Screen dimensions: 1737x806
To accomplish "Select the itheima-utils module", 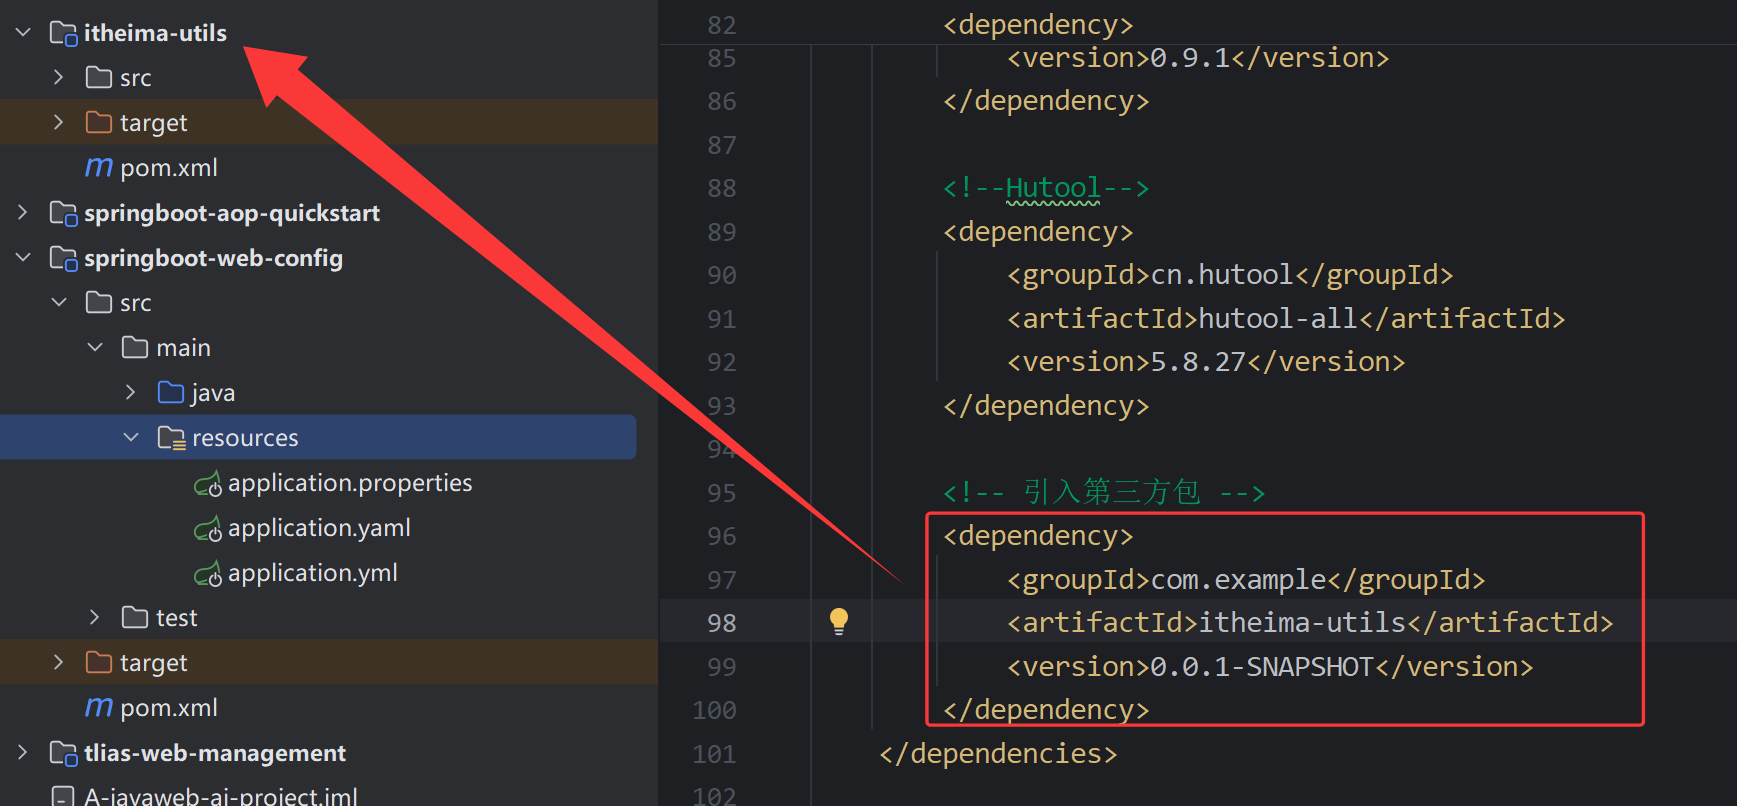I will point(155,33).
